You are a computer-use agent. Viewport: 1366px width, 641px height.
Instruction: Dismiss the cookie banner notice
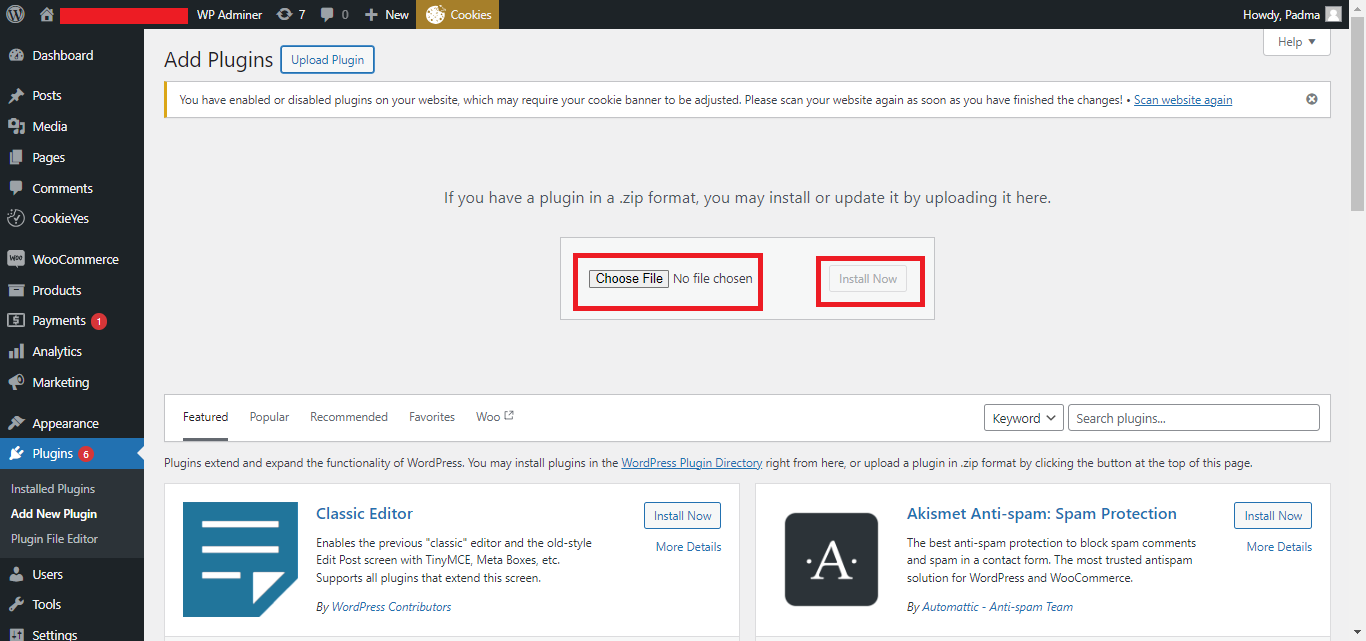tap(1312, 99)
